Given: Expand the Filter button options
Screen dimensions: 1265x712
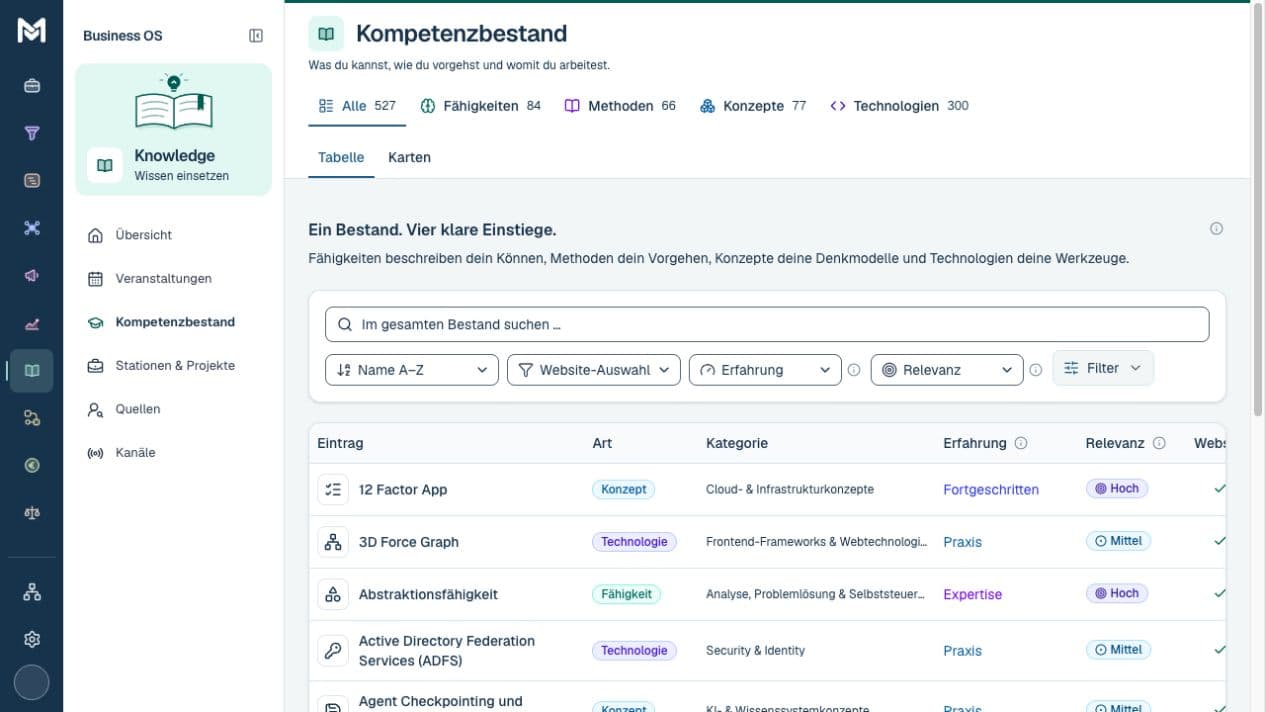Looking at the screenshot, I should click(1103, 368).
